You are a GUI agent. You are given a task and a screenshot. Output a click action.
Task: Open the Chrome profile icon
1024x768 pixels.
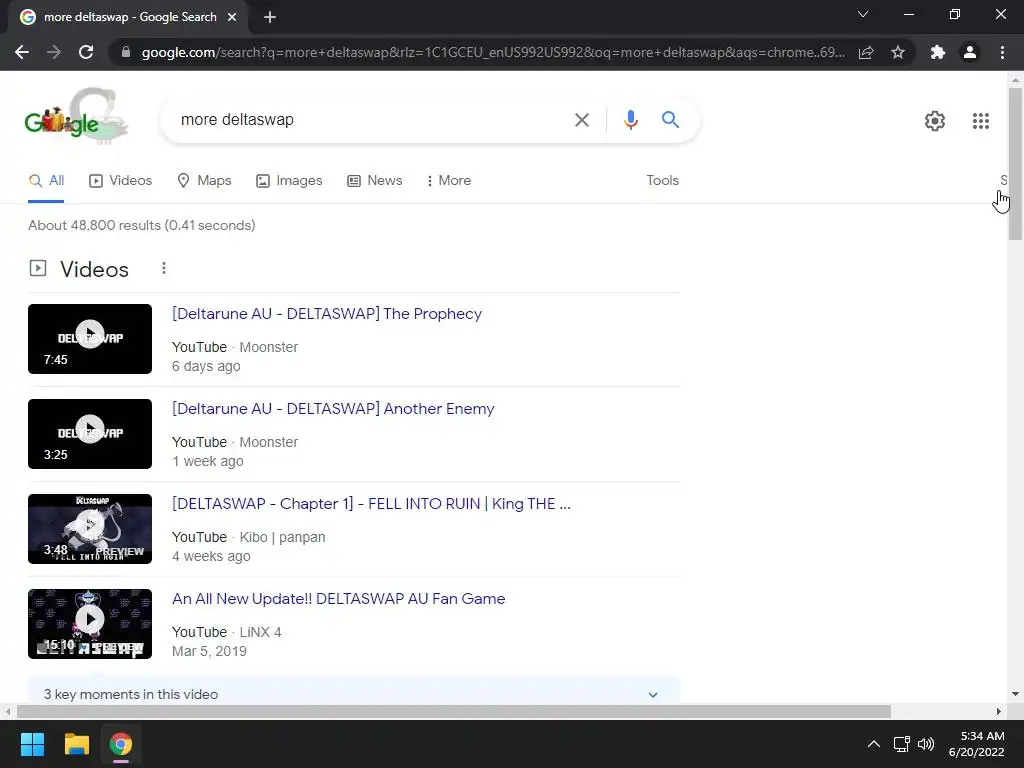pyautogui.click(x=970, y=52)
